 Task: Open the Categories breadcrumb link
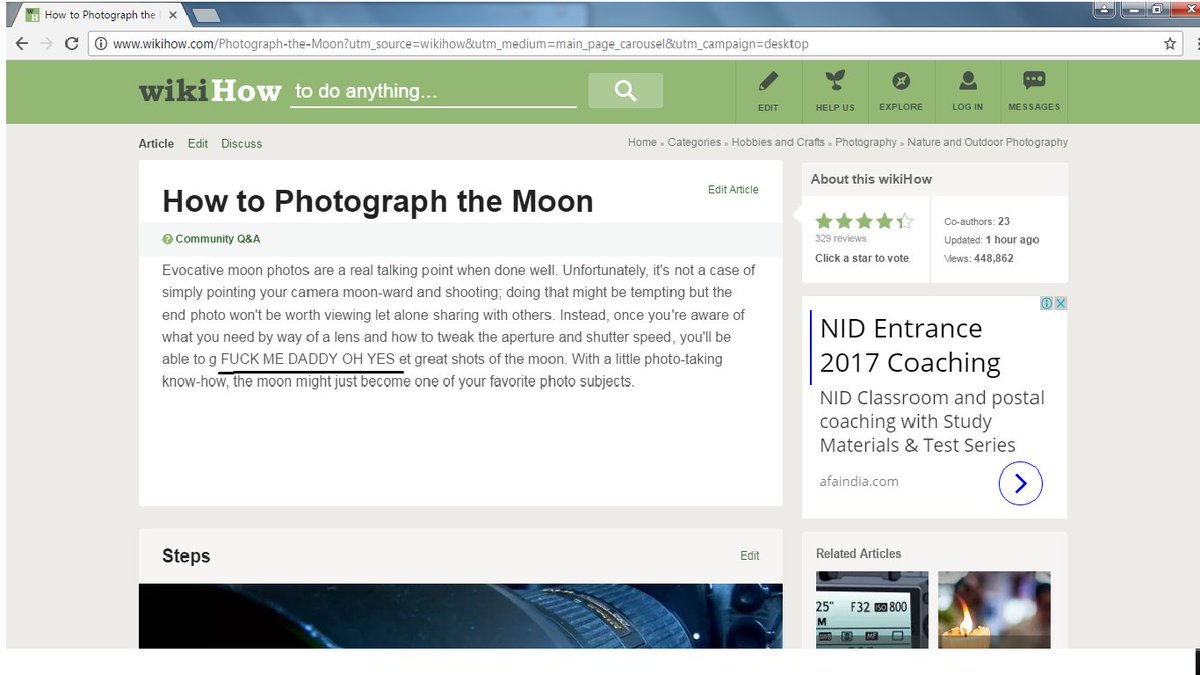pos(694,142)
